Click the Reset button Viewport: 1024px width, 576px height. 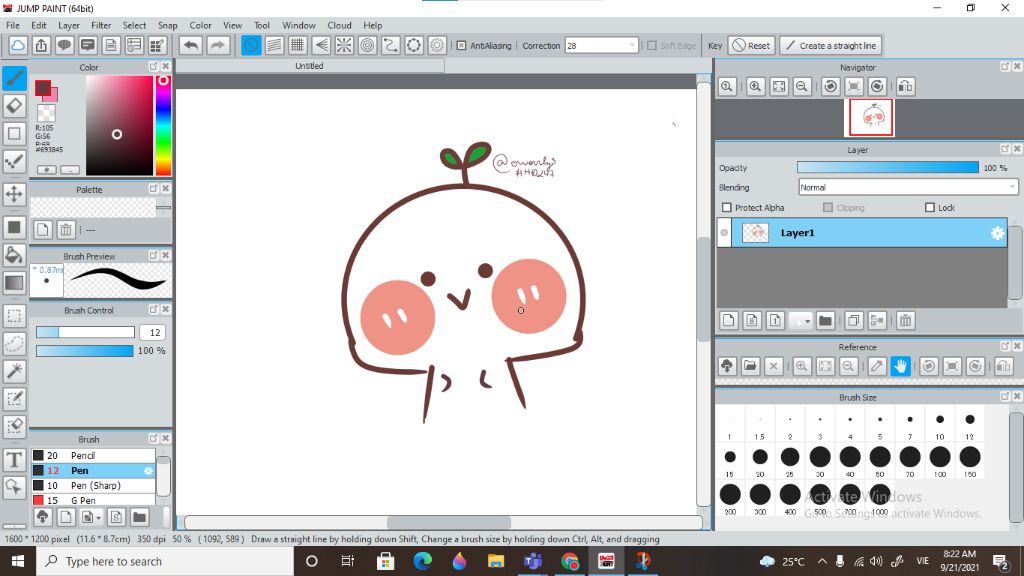pos(751,46)
